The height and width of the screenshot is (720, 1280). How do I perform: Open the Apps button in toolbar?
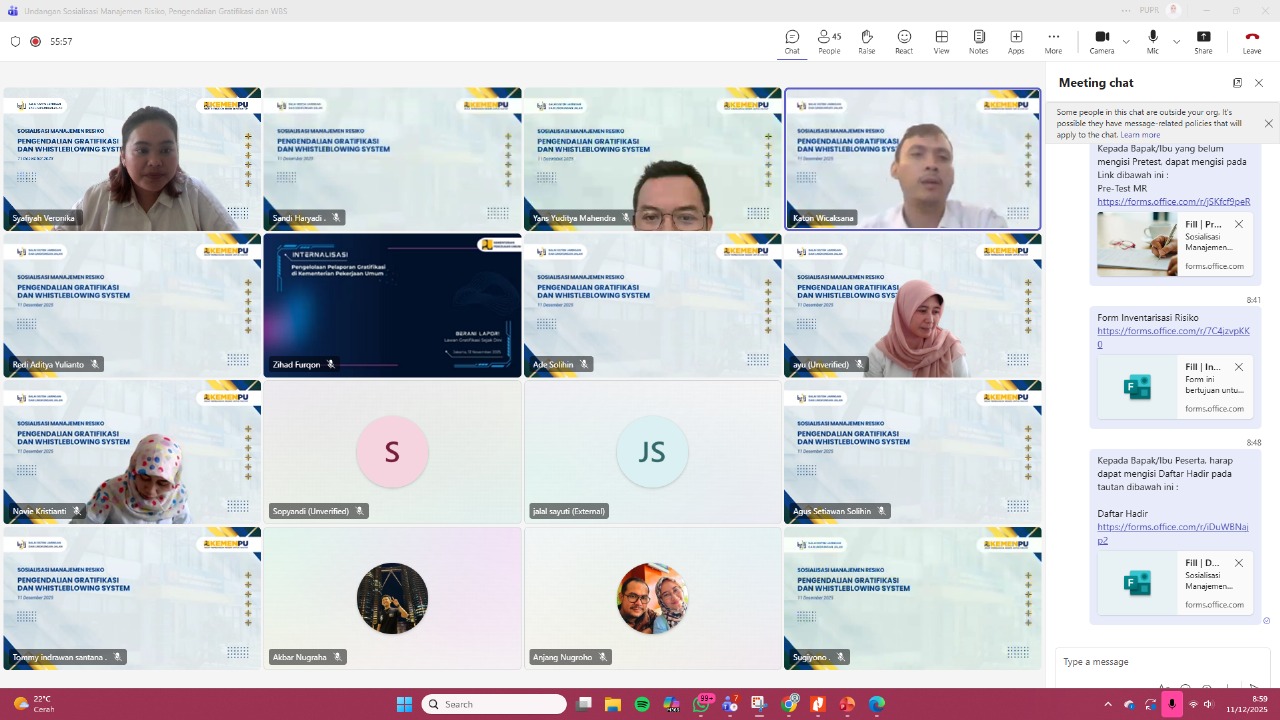tap(1016, 41)
